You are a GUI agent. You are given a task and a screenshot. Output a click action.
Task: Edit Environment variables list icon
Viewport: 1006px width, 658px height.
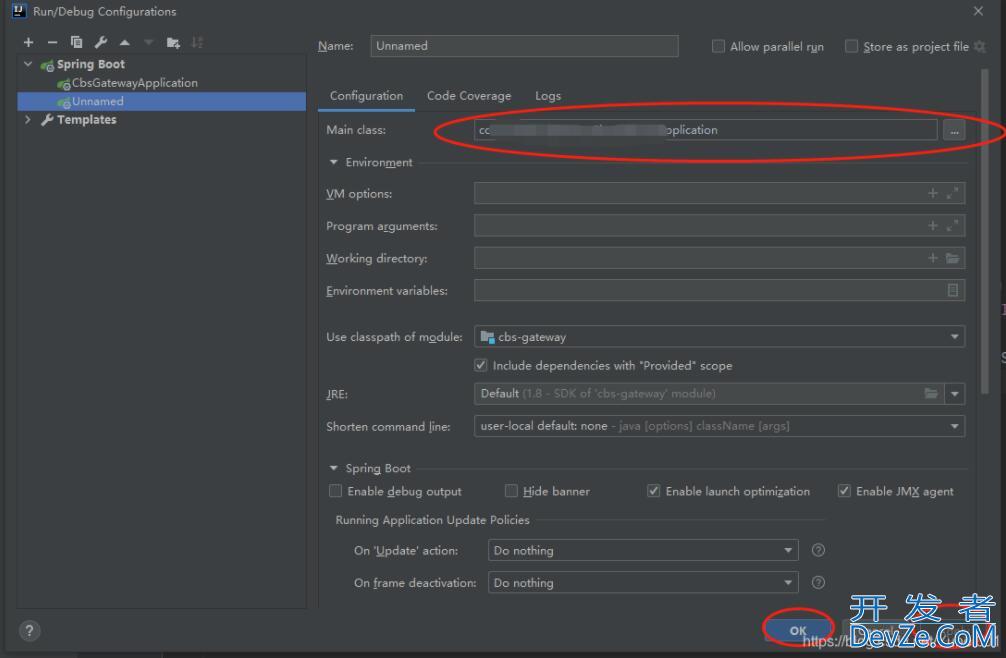tap(953, 291)
